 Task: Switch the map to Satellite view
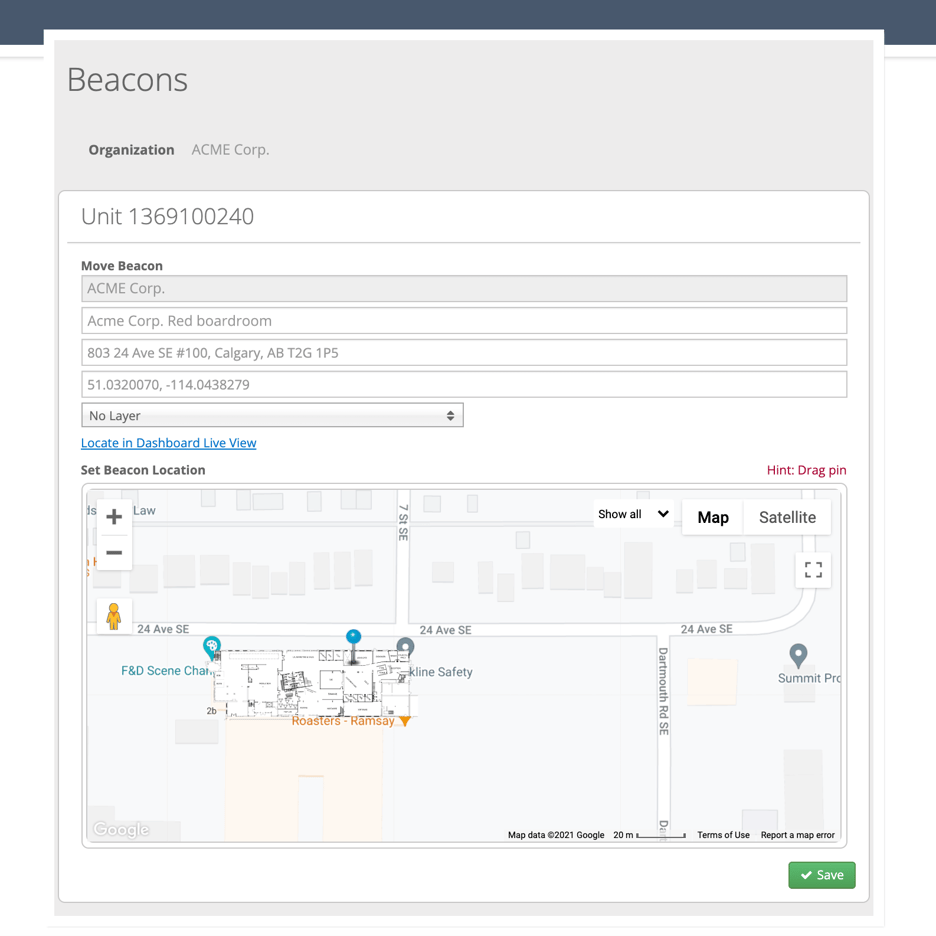[787, 517]
